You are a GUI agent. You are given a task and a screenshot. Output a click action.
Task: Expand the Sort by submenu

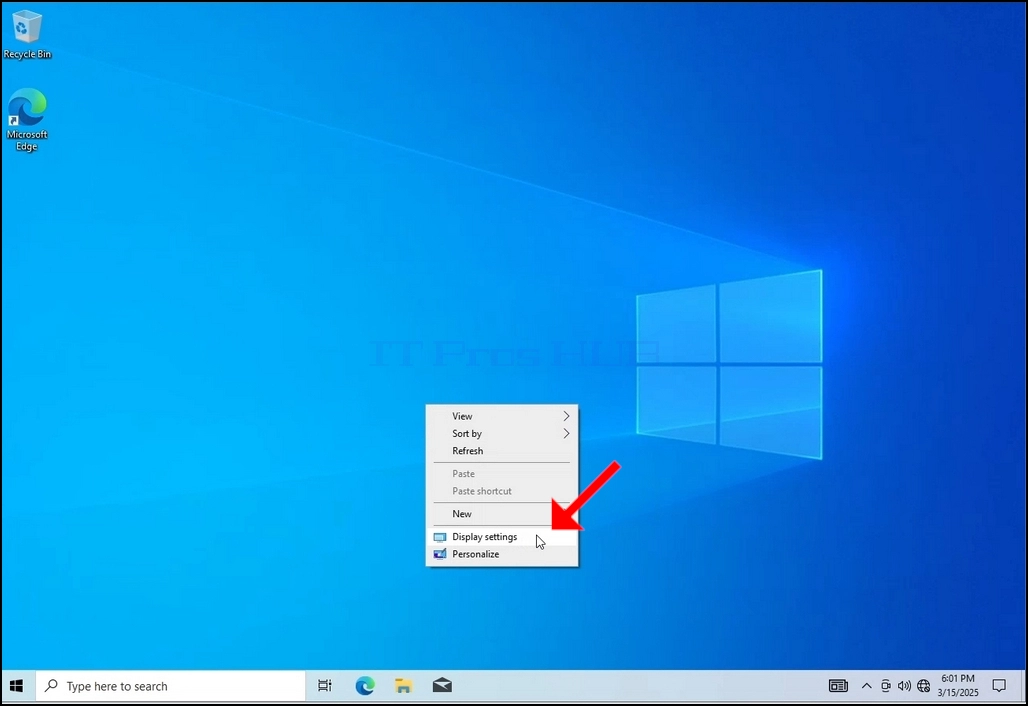502,433
